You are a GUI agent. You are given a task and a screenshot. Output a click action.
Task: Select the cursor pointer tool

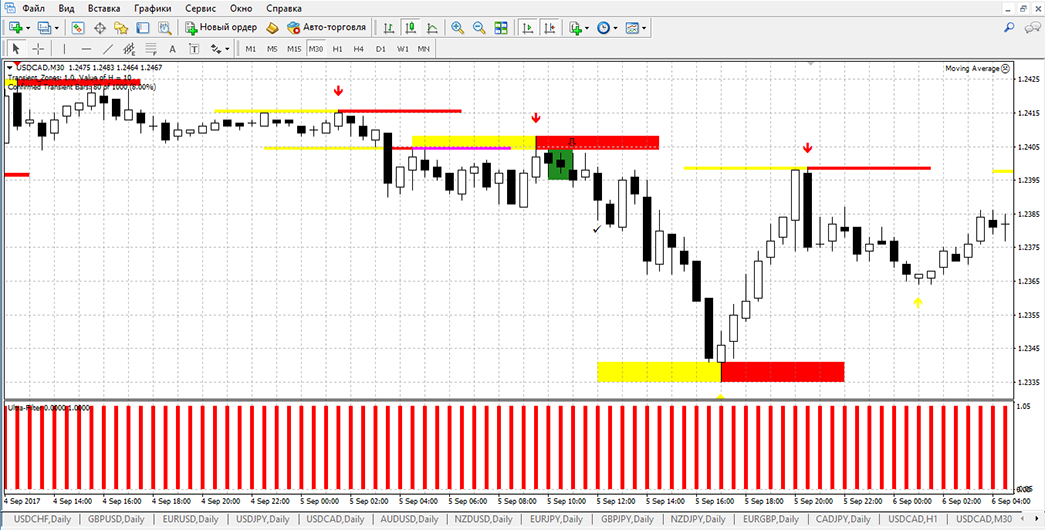16,49
